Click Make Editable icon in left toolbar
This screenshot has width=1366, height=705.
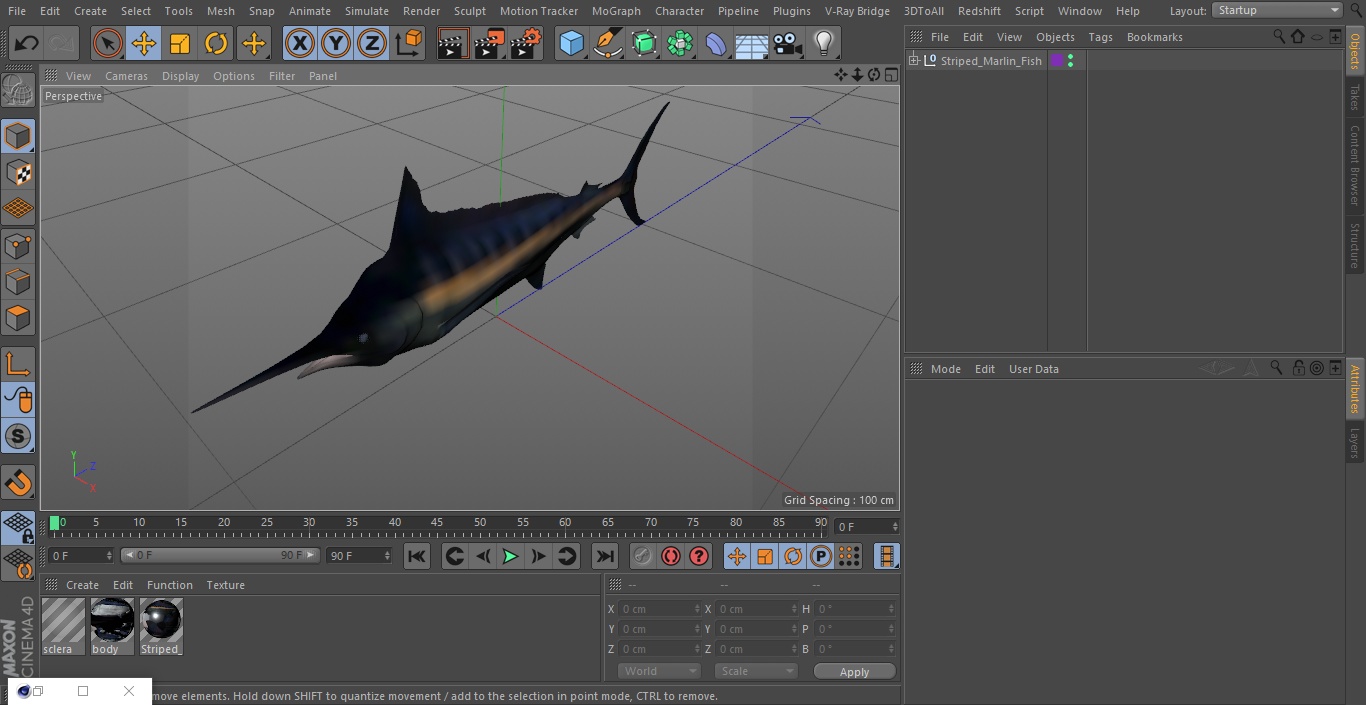click(18, 90)
